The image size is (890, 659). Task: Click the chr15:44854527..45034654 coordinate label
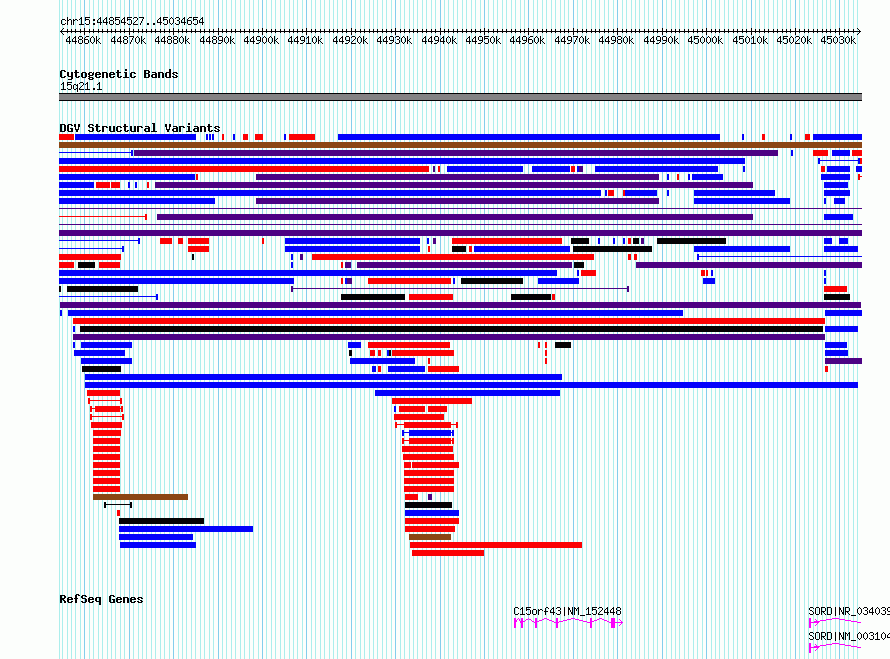(132, 21)
